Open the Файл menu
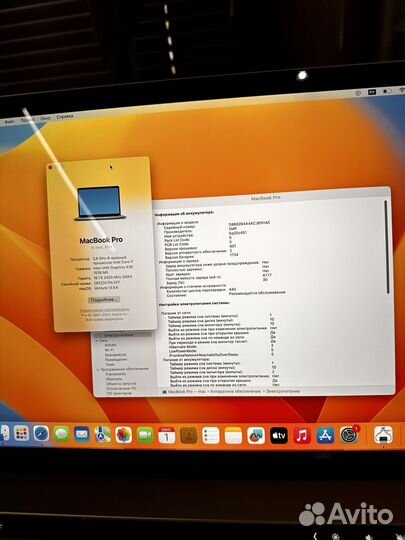This screenshot has height=540, width=405. (9, 122)
